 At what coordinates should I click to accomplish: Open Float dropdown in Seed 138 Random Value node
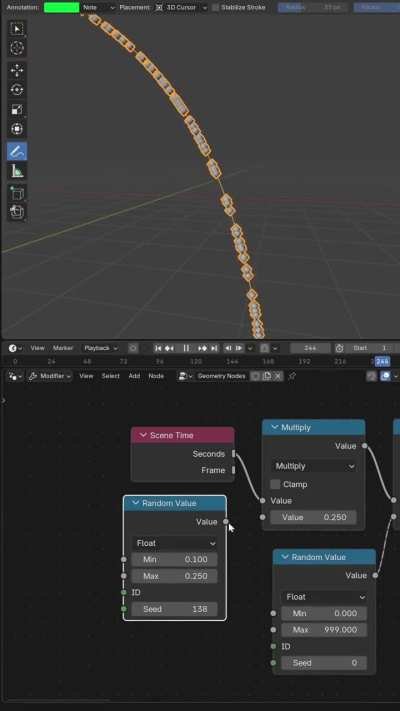[175, 543]
